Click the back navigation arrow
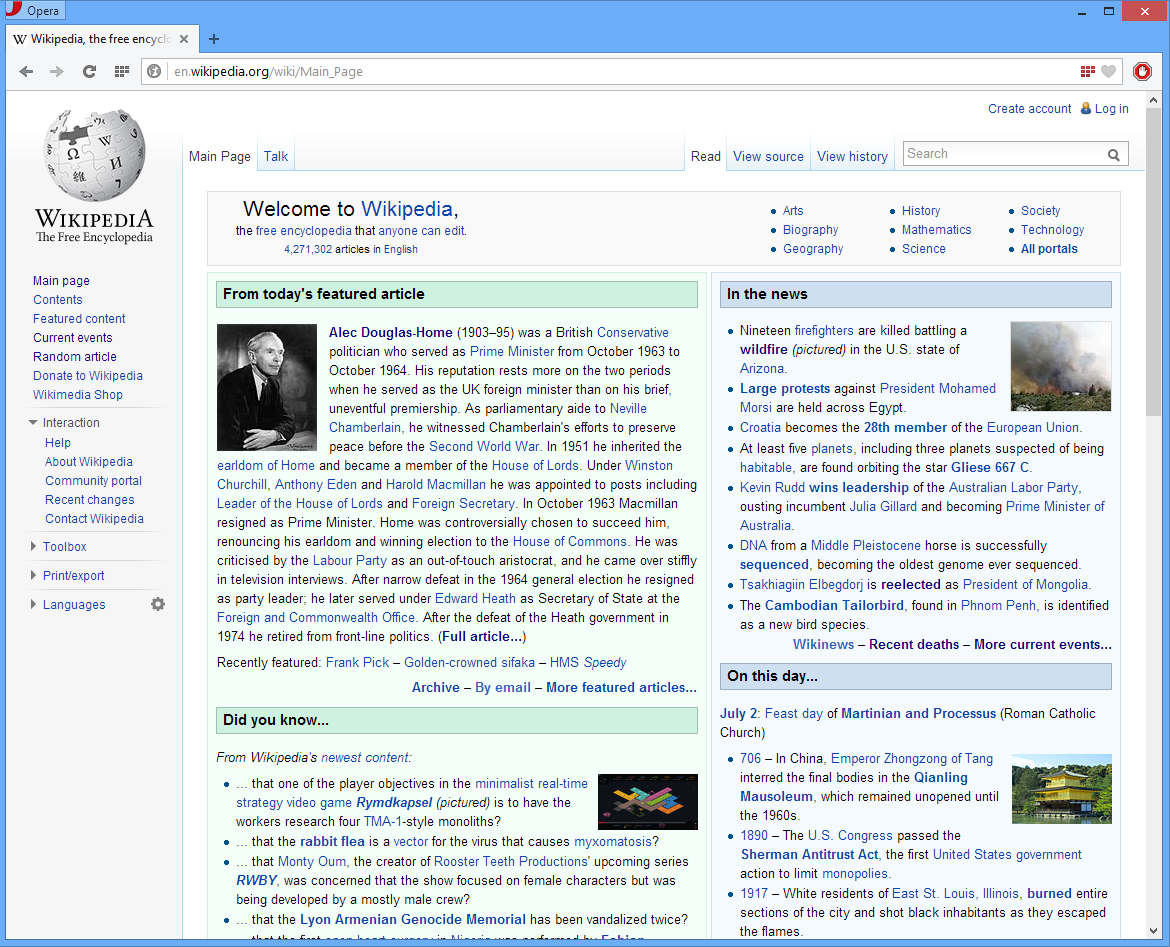Screen dimensions: 1170x947 coord(26,71)
